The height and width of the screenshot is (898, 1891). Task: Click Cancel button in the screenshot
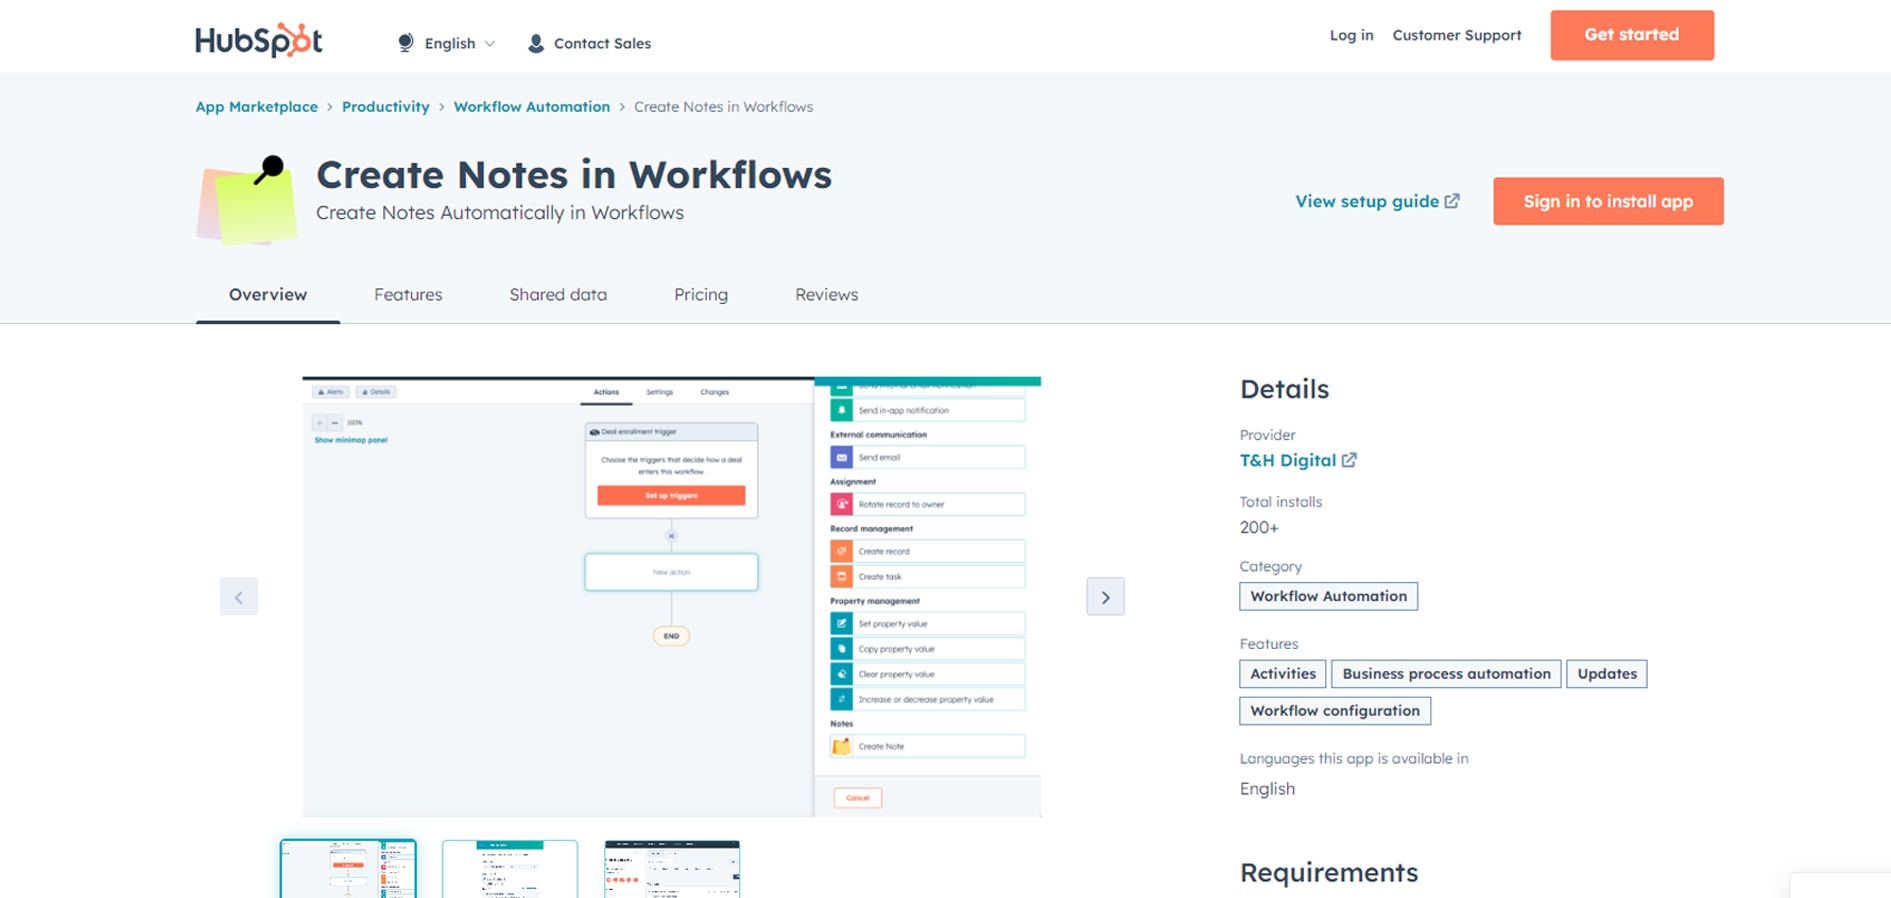coord(858,798)
